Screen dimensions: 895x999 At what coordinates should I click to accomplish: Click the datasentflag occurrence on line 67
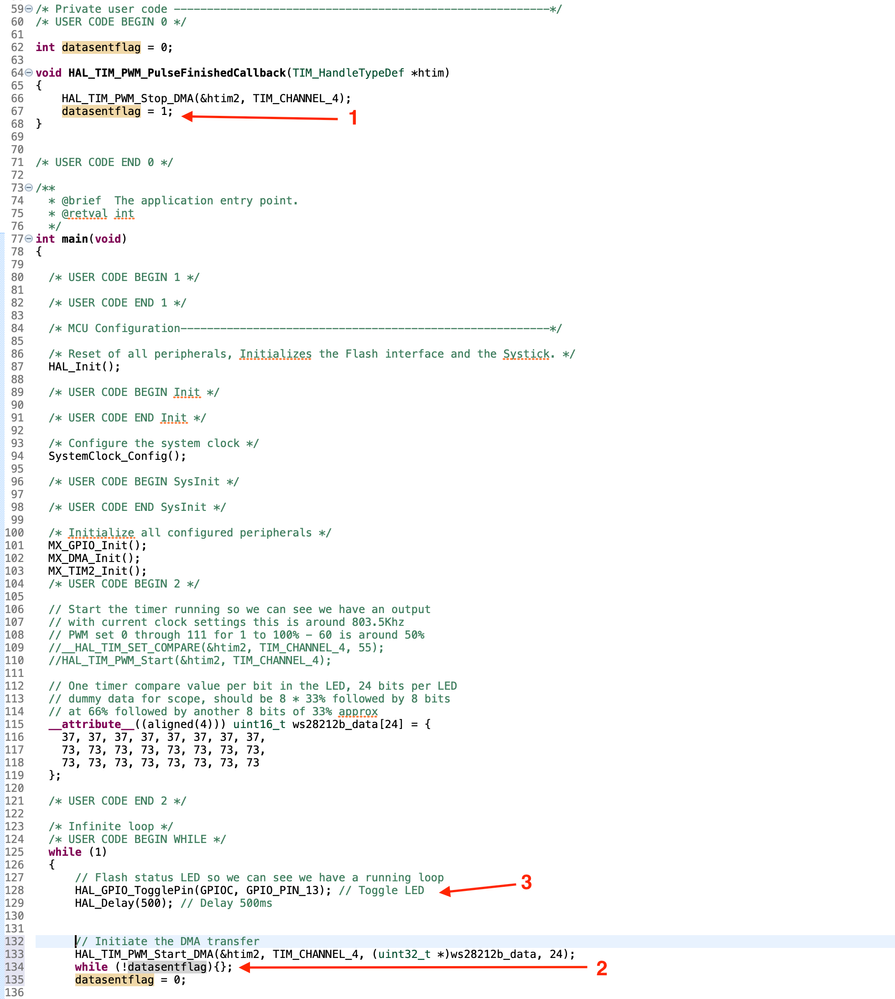point(101,111)
